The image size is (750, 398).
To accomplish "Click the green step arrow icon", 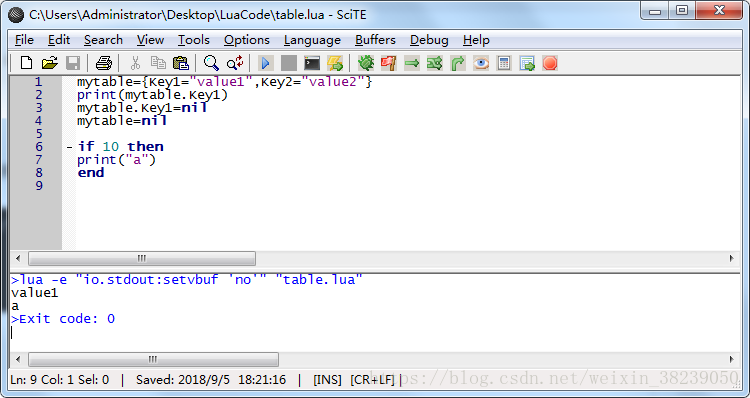I will 412,63.
